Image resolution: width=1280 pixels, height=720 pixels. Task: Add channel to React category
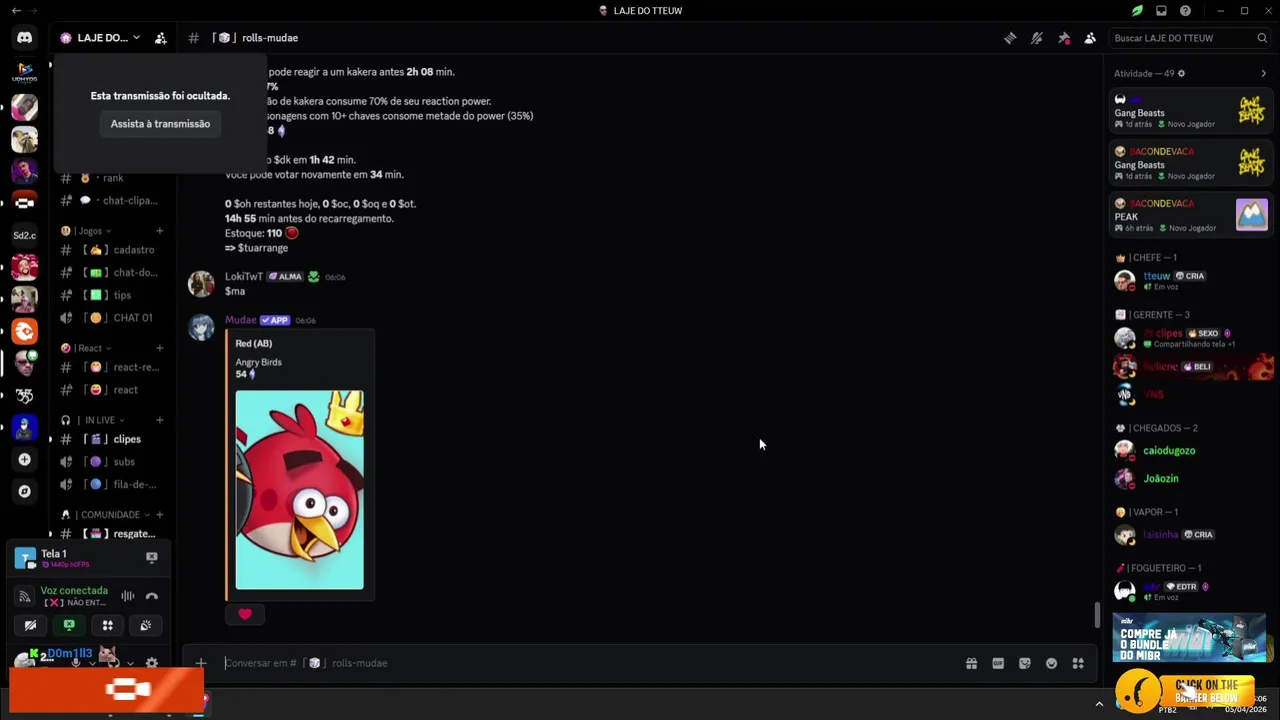point(159,348)
